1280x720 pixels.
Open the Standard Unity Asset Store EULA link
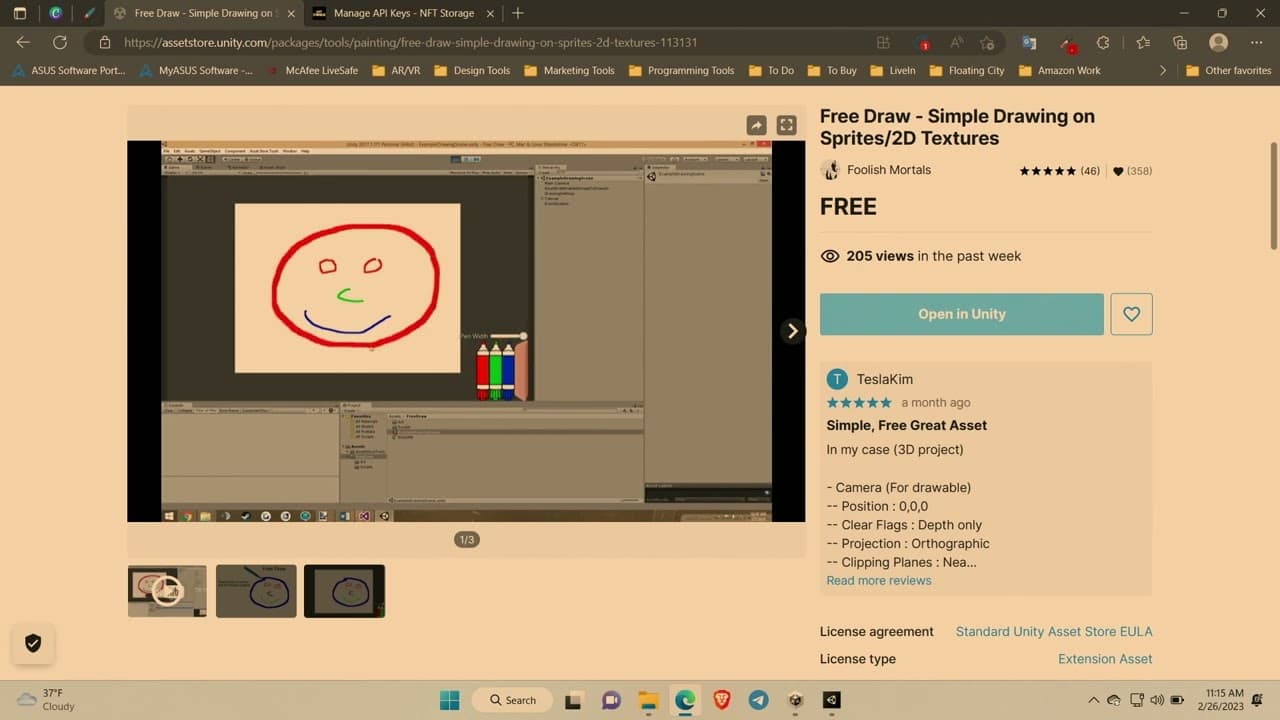click(x=1054, y=631)
